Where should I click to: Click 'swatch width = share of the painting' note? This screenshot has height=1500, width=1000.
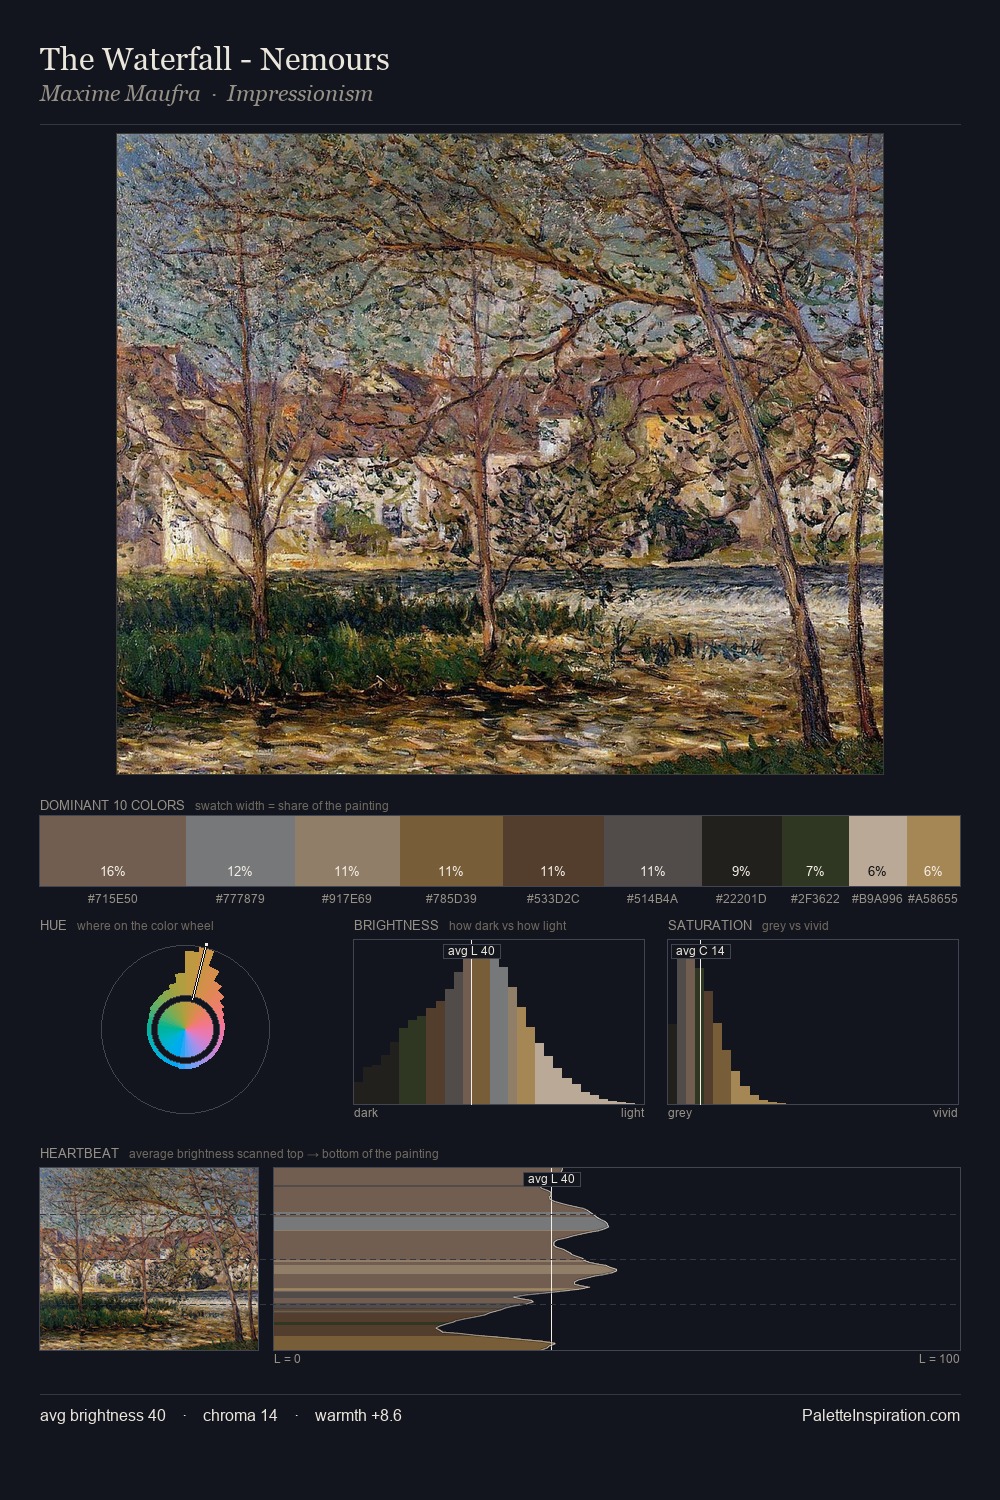coord(292,806)
